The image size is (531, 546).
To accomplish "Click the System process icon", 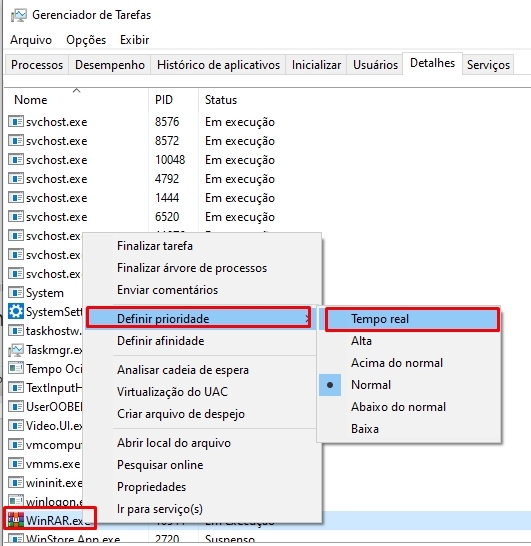I will (x=16, y=292).
